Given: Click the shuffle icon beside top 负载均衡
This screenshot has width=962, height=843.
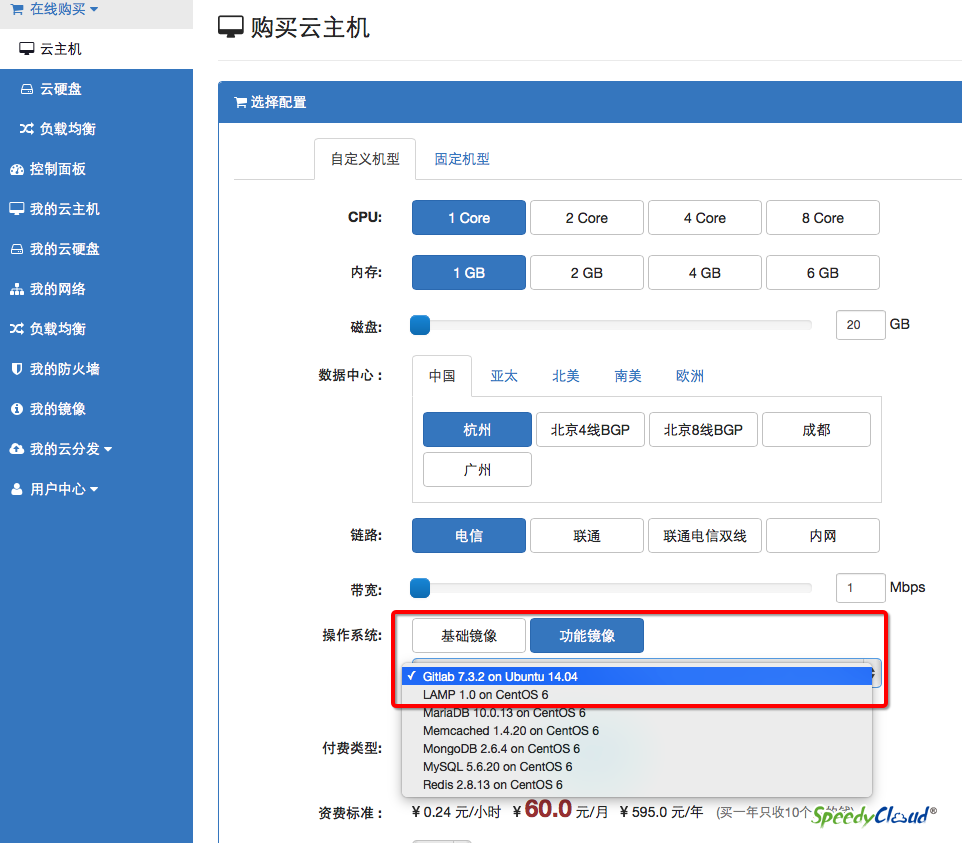Looking at the screenshot, I should pos(26,128).
